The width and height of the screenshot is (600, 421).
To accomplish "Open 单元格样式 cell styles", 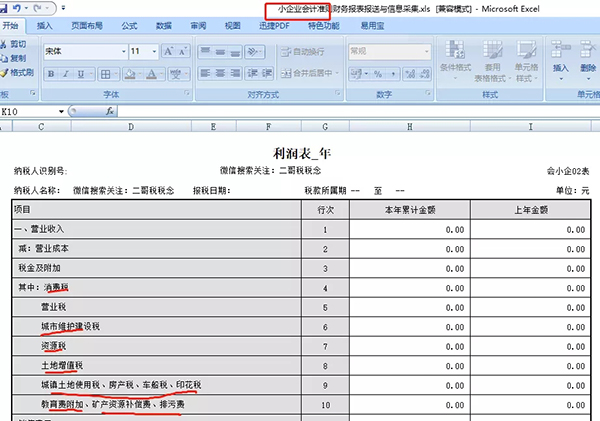I will click(527, 60).
